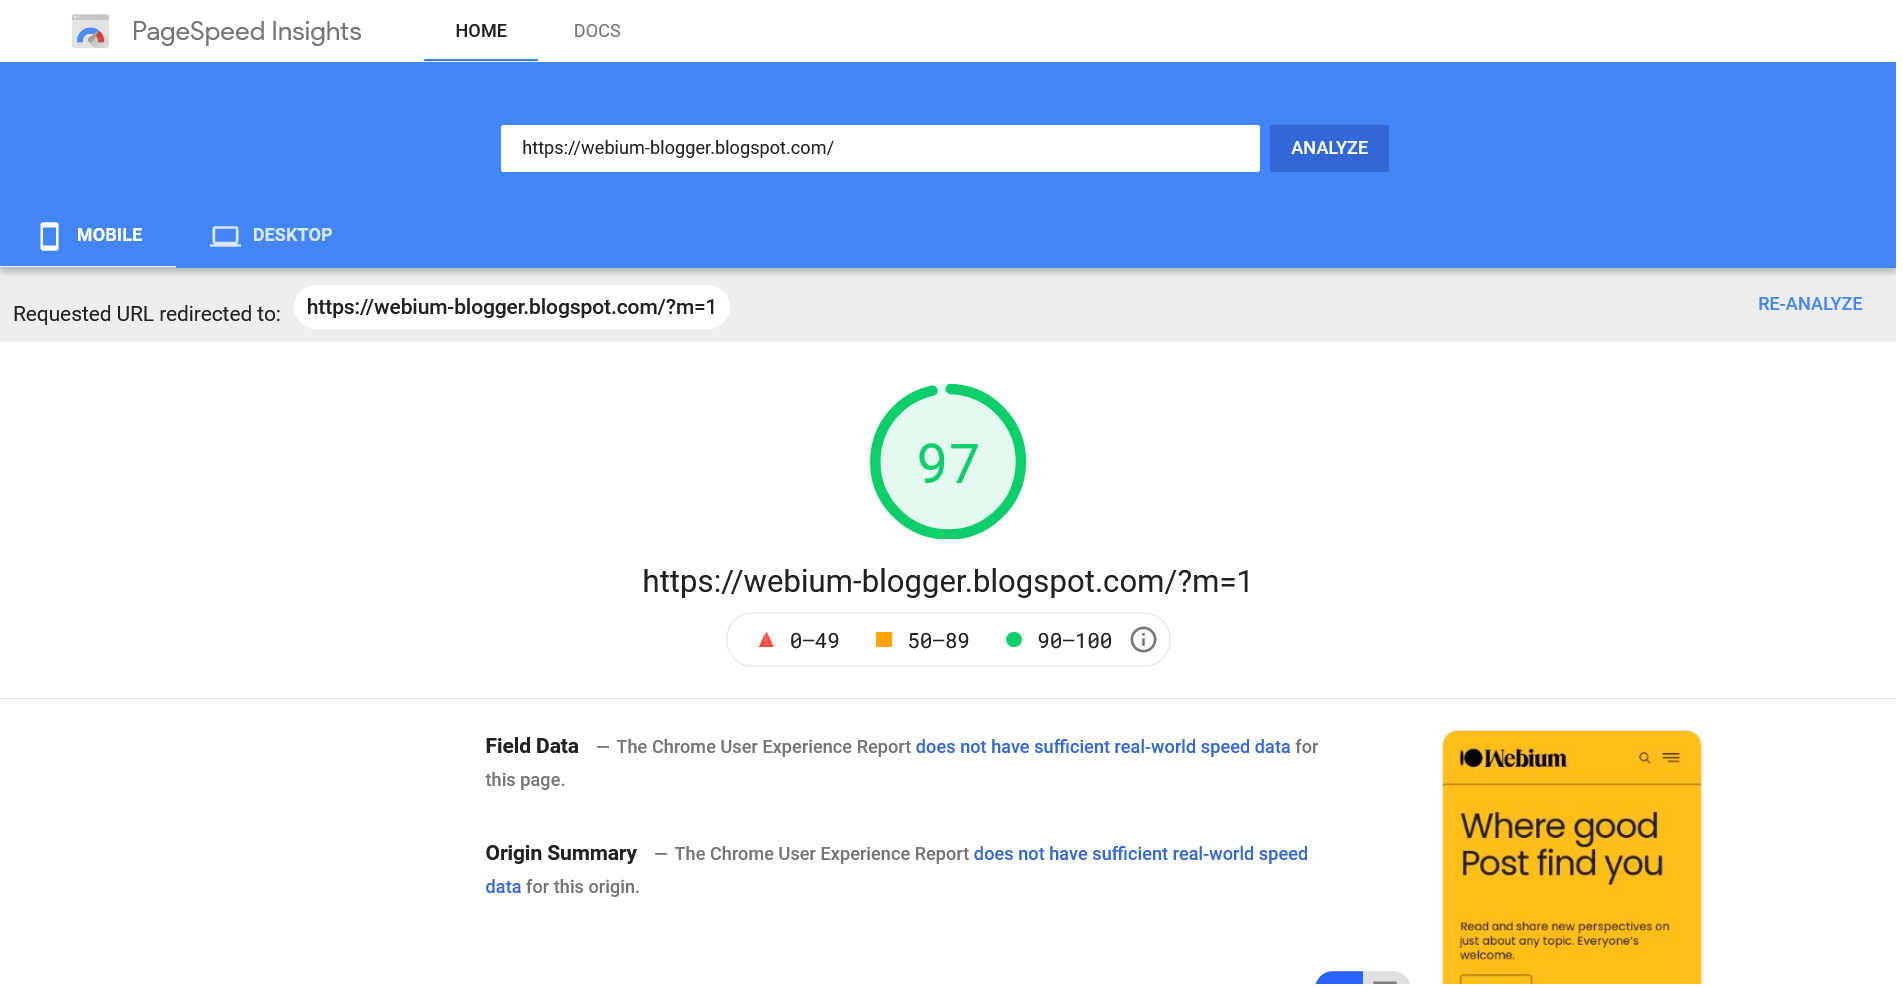Click the blue view toggle at bottom
This screenshot has width=1903, height=987.
[1339, 979]
